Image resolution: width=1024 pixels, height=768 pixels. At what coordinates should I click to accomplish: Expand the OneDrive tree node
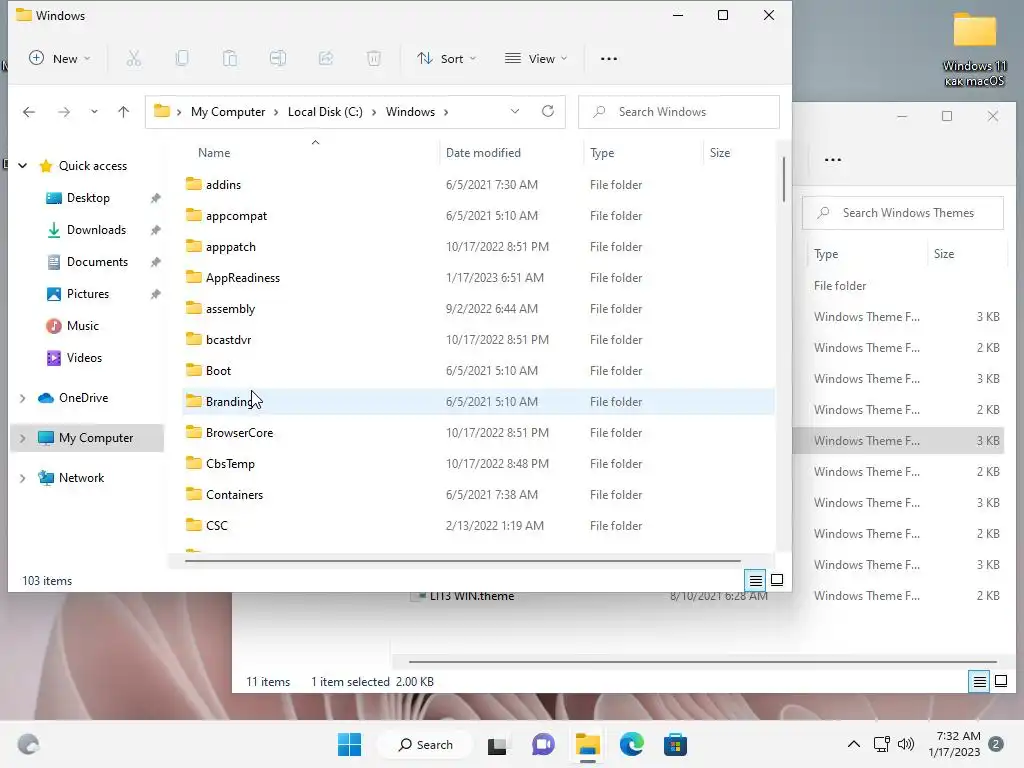click(x=23, y=398)
